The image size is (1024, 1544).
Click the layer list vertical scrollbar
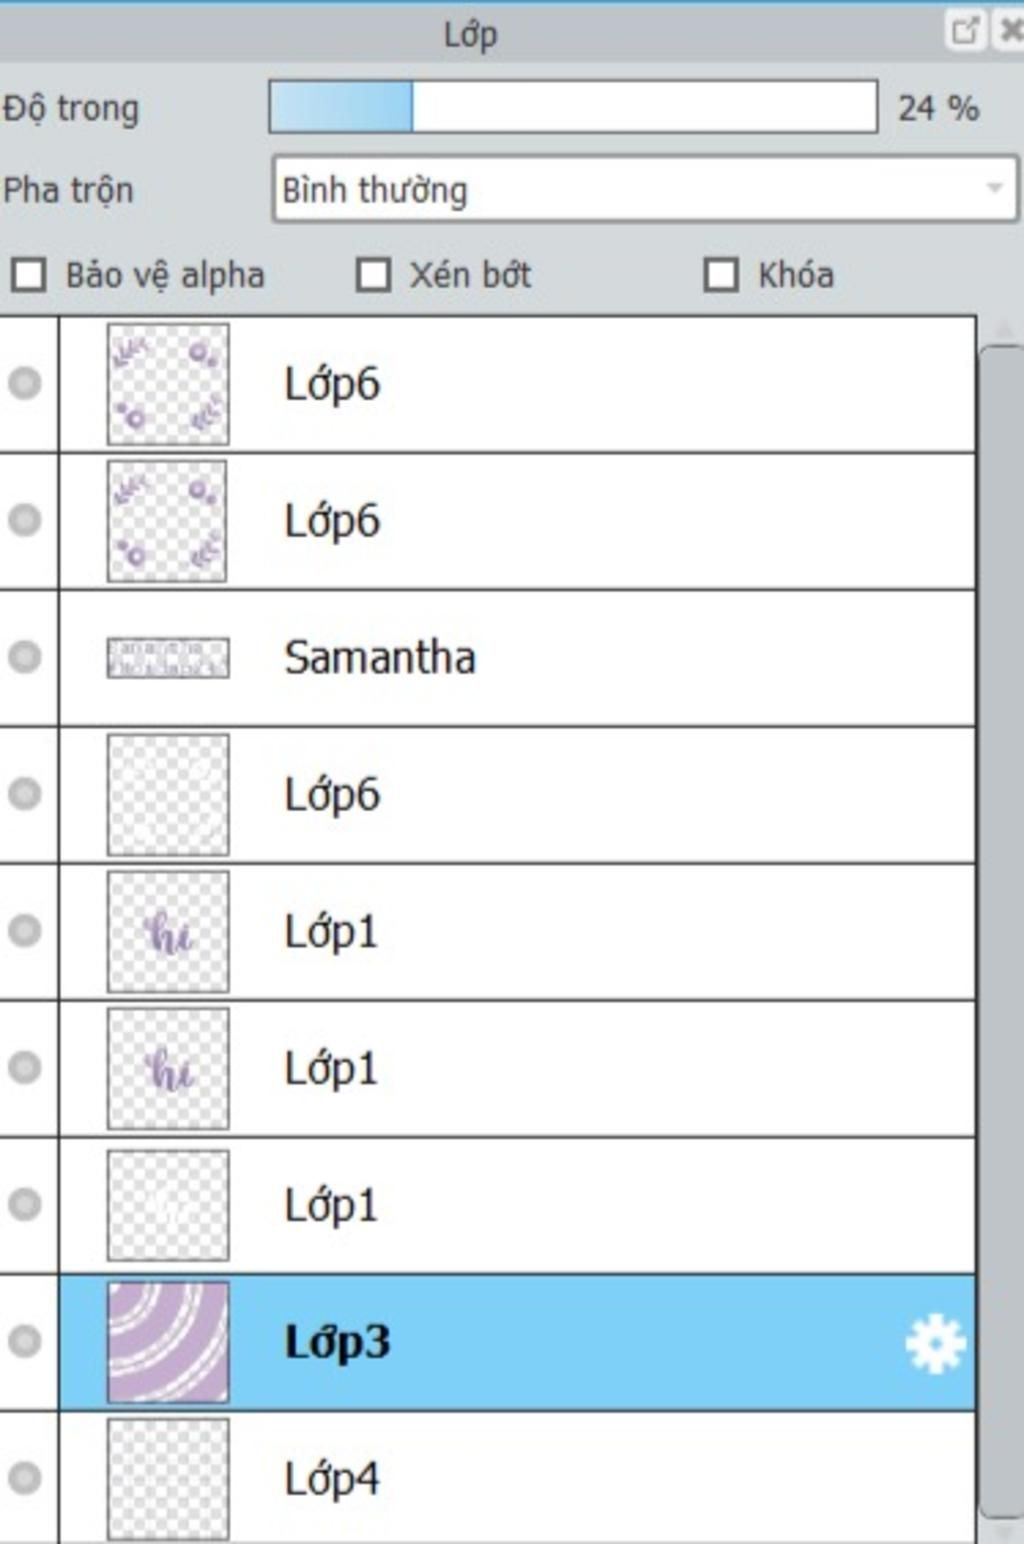1003,930
